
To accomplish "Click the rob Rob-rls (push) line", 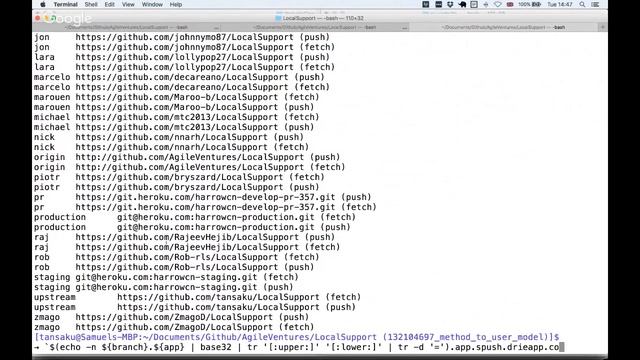I will point(174,267).
